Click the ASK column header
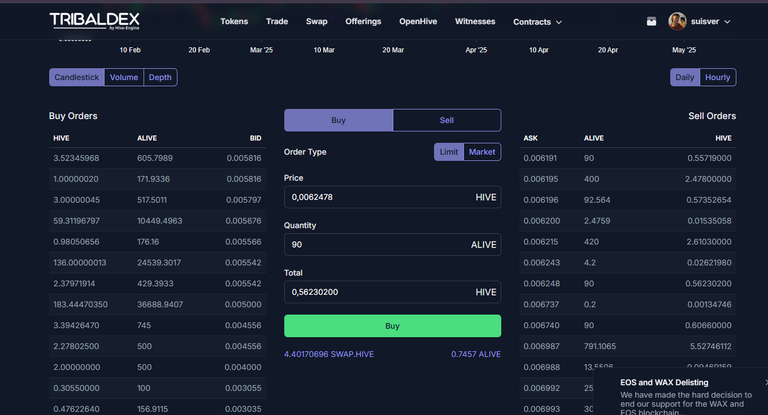 [x=530, y=138]
